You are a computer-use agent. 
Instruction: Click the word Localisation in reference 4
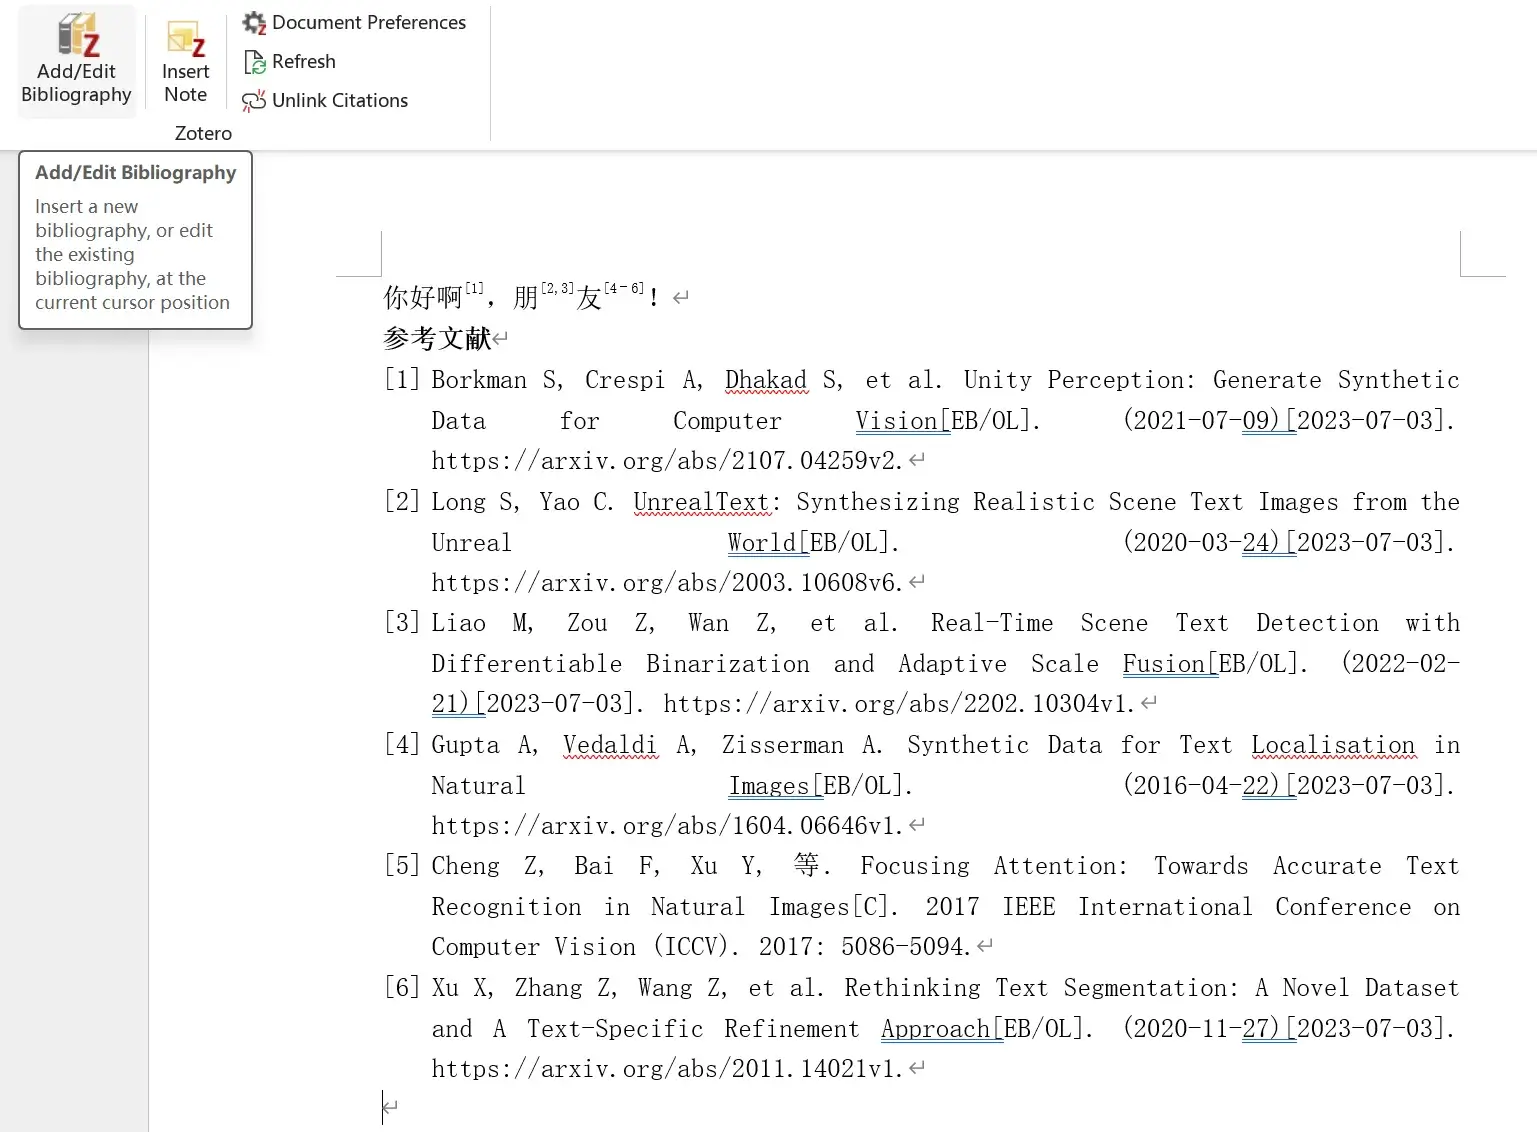coord(1333,745)
